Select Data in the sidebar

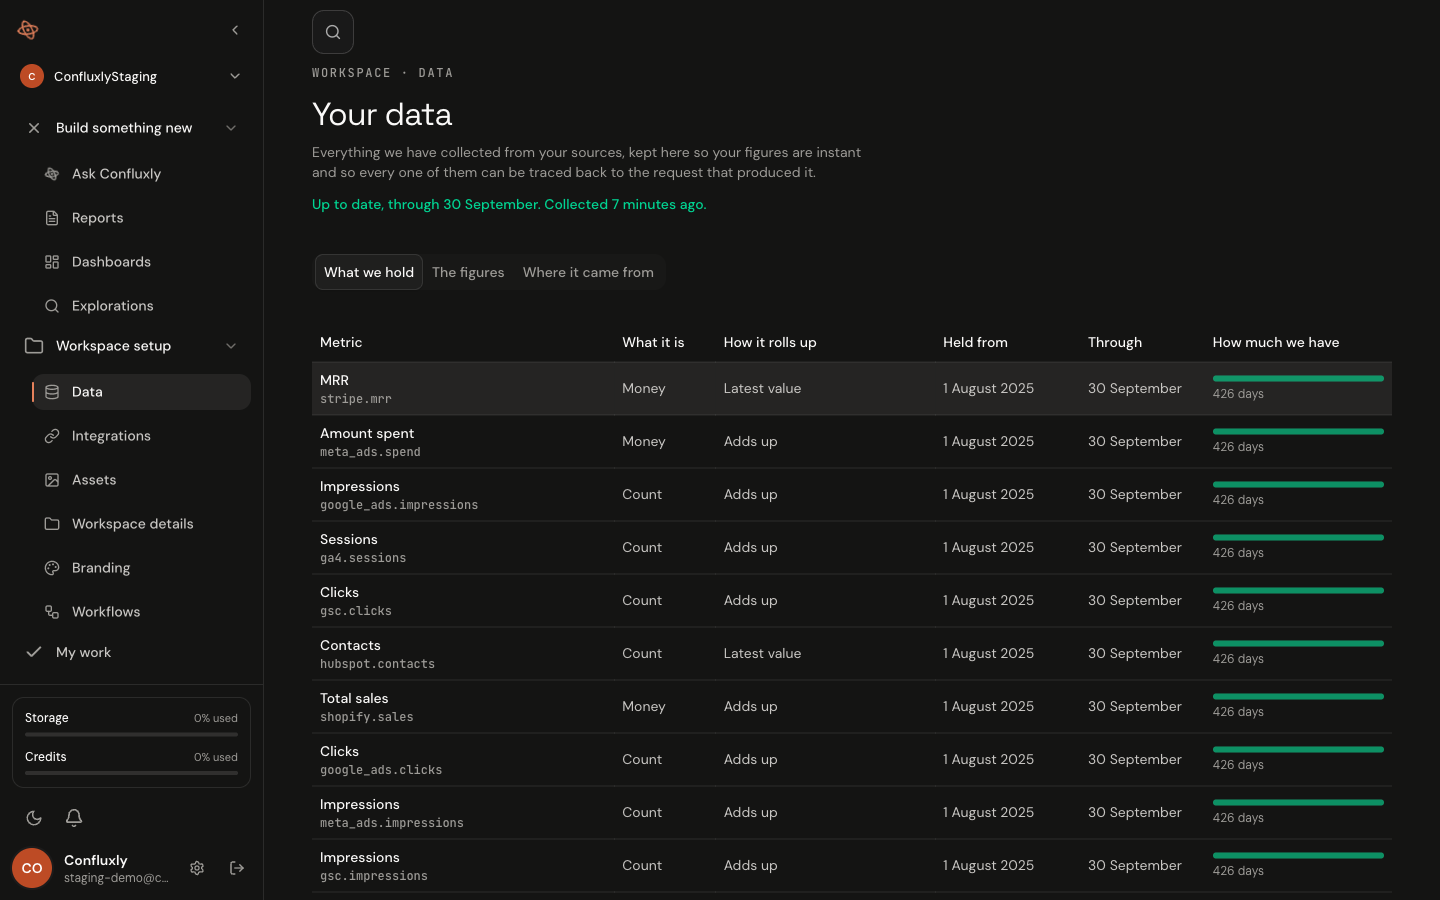point(142,392)
